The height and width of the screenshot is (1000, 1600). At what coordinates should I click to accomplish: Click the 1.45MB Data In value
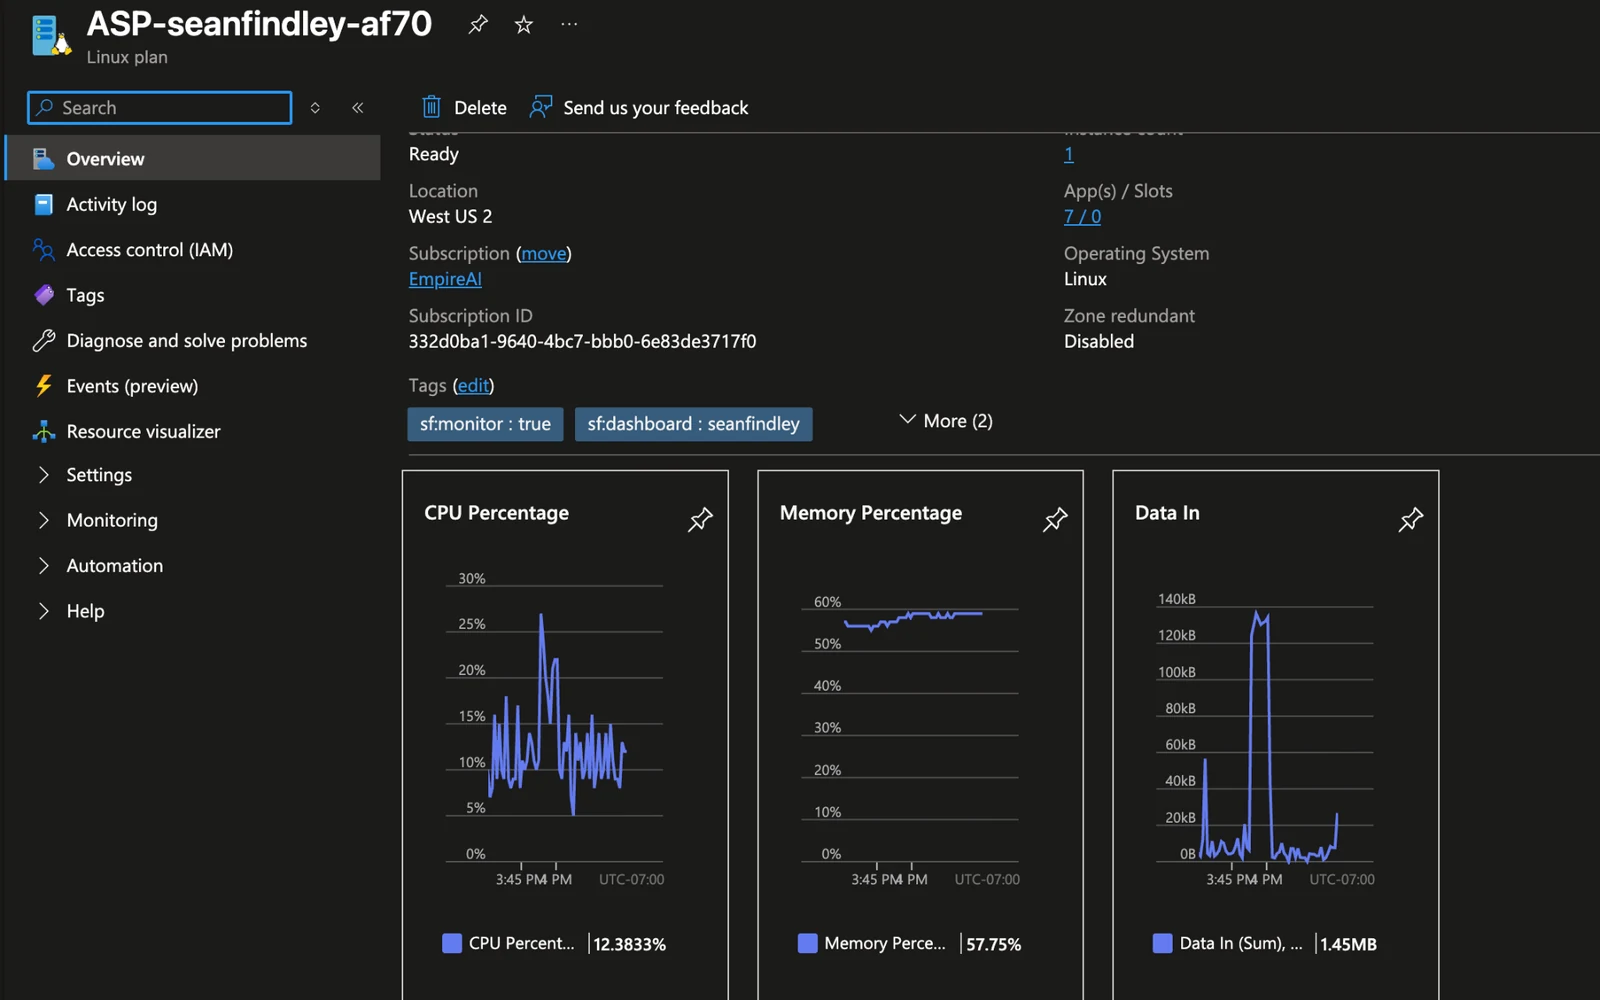(x=1348, y=944)
